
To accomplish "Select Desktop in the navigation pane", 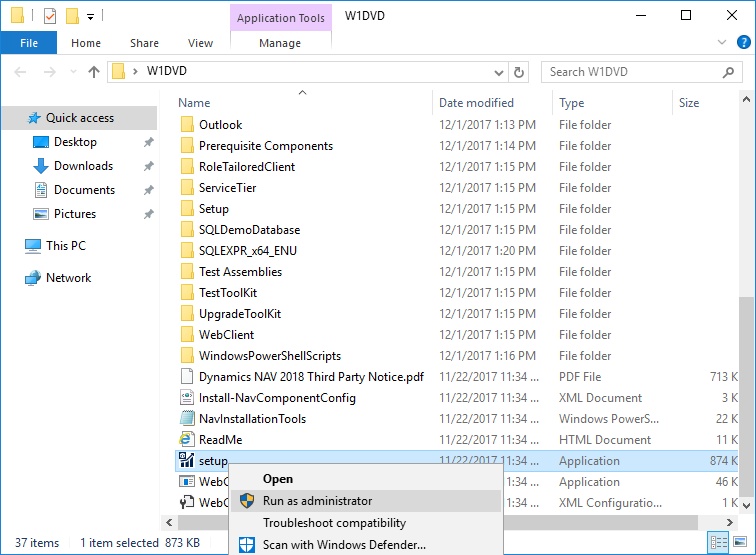I will click(75, 142).
